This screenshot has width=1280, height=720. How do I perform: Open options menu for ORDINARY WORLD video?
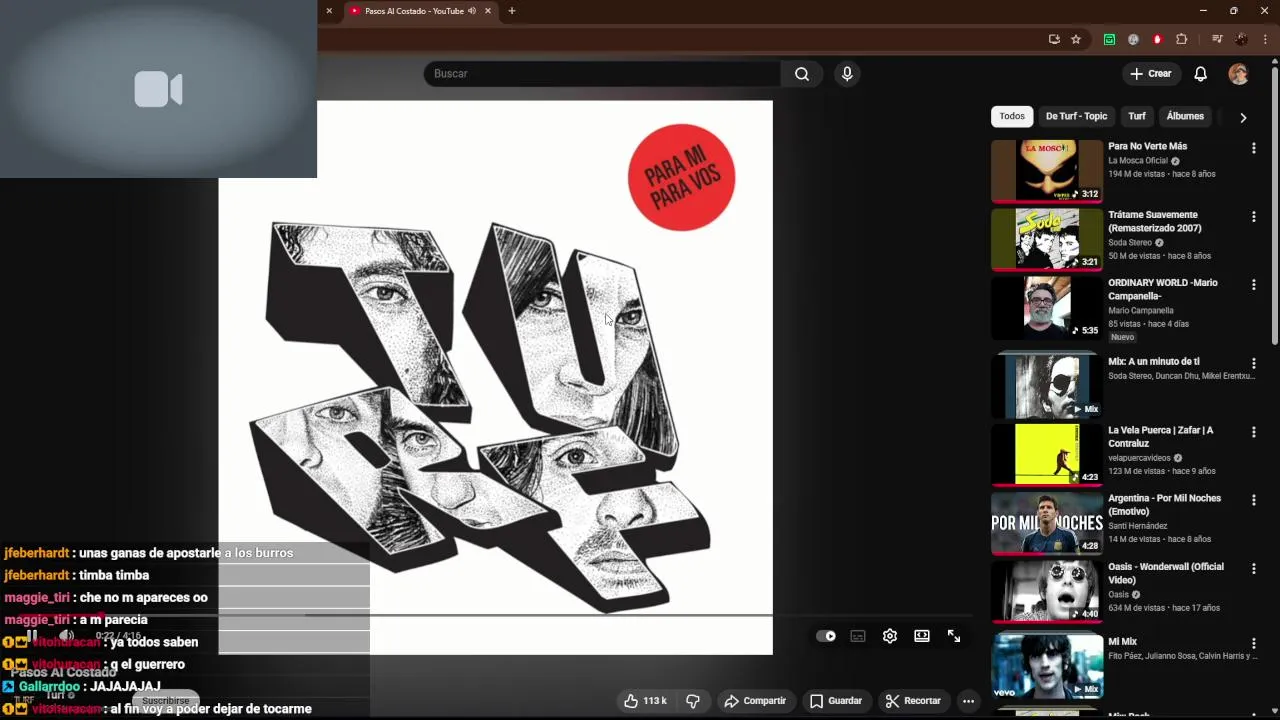coord(1253,284)
